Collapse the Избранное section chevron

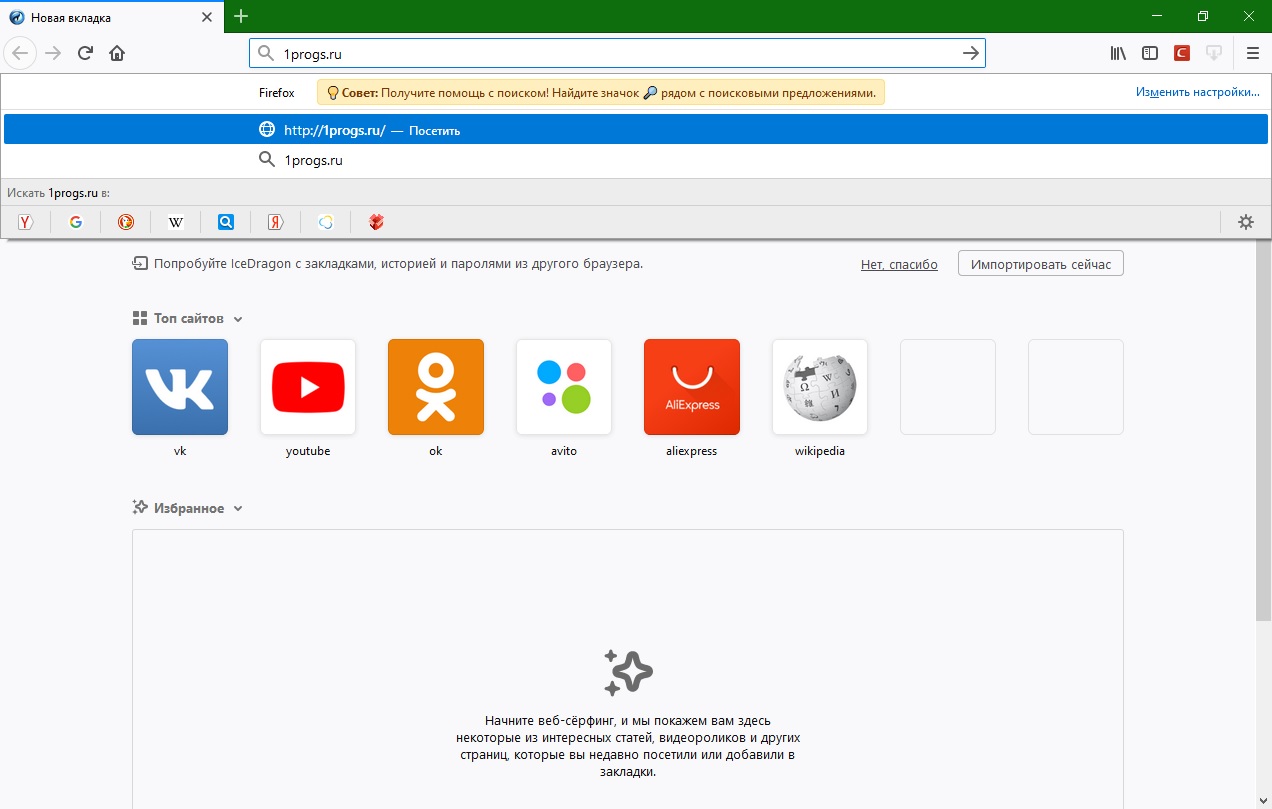click(238, 509)
